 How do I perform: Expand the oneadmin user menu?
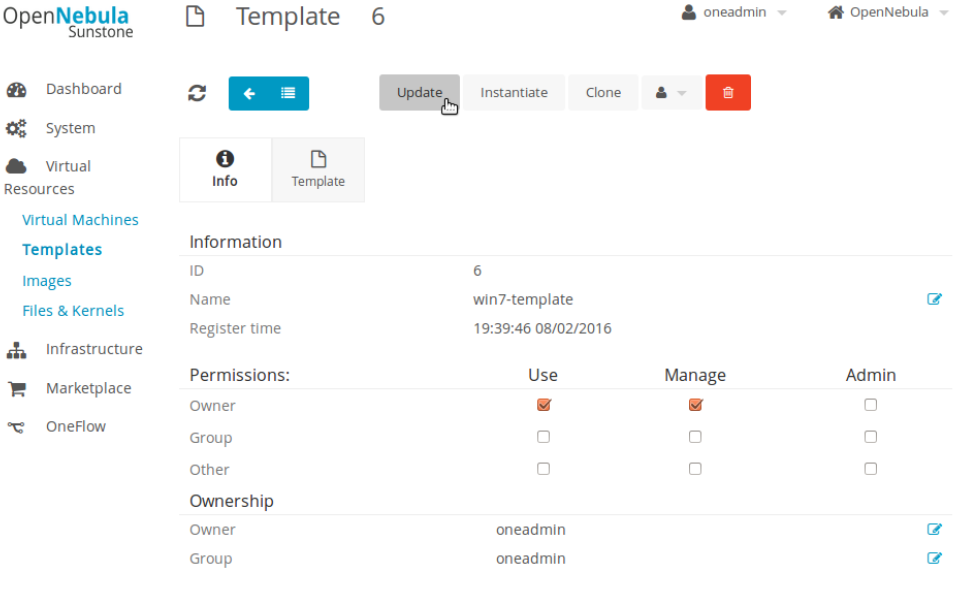coord(734,13)
